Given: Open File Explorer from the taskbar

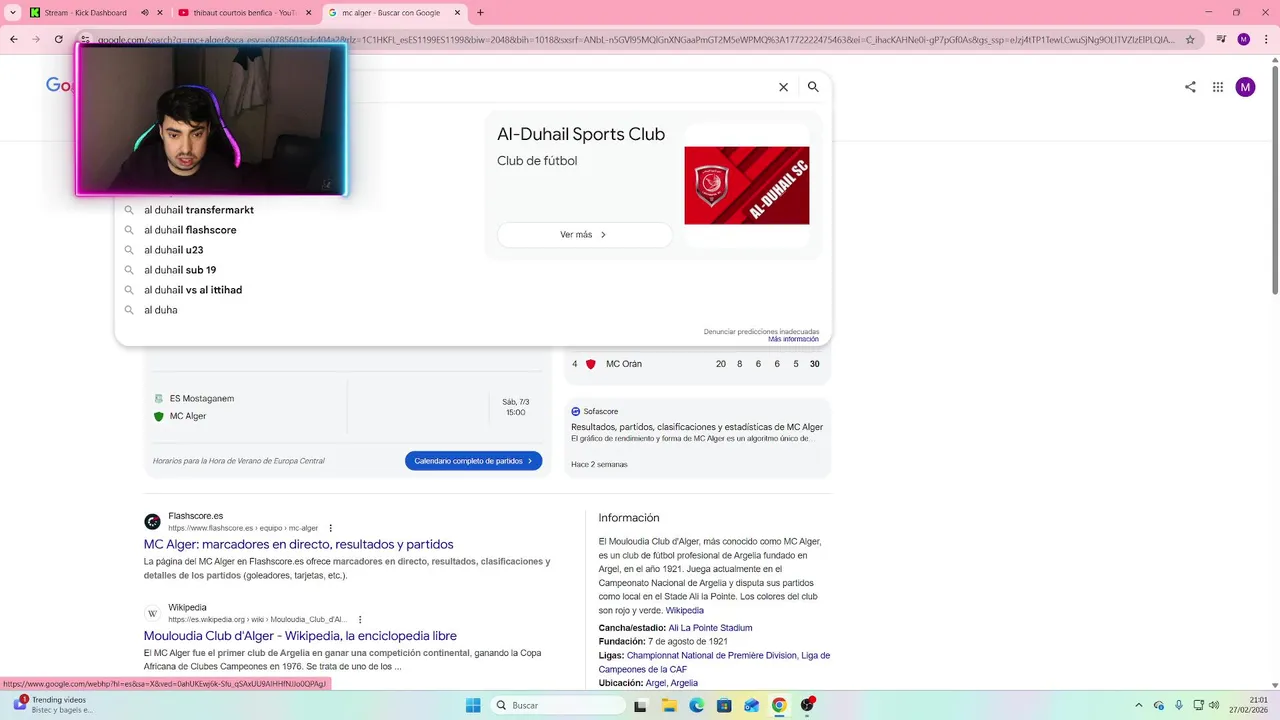Looking at the screenshot, I should pos(669,705).
